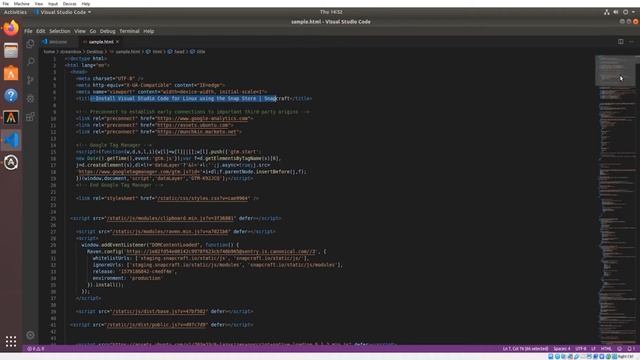Open the Run and Debug view
This screenshot has height=360, width=640.
31,98
